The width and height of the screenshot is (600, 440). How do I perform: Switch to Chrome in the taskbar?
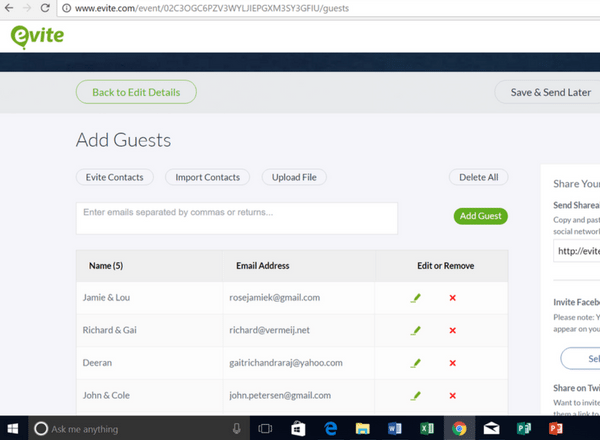pos(459,429)
